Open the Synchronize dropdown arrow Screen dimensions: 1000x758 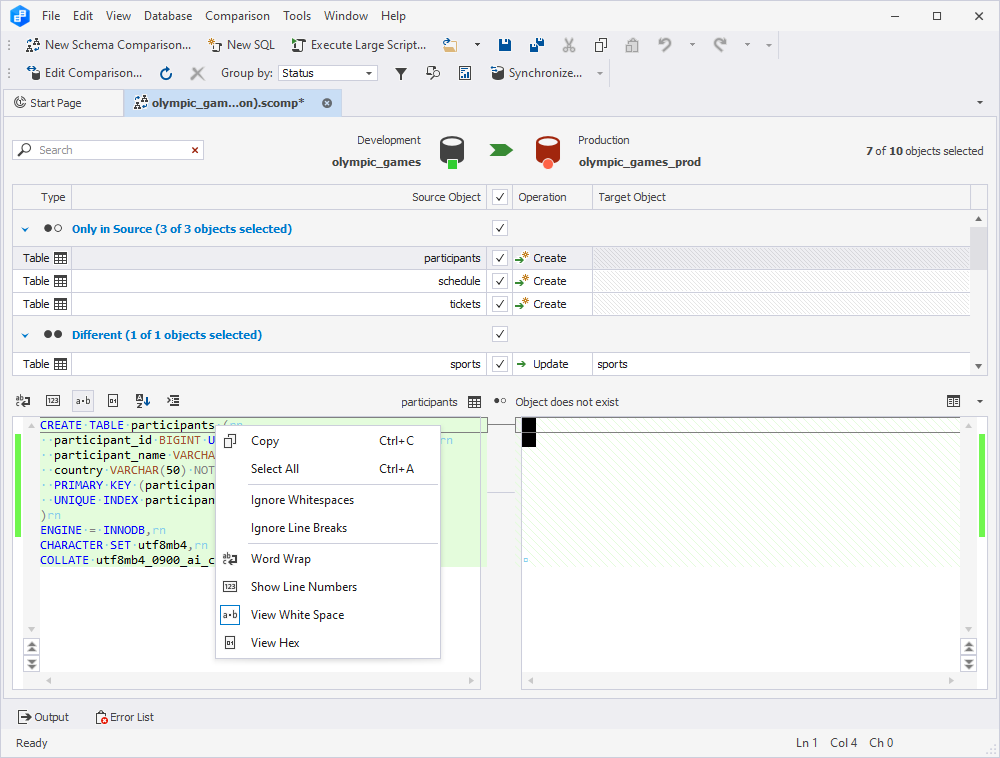[x=599, y=73]
